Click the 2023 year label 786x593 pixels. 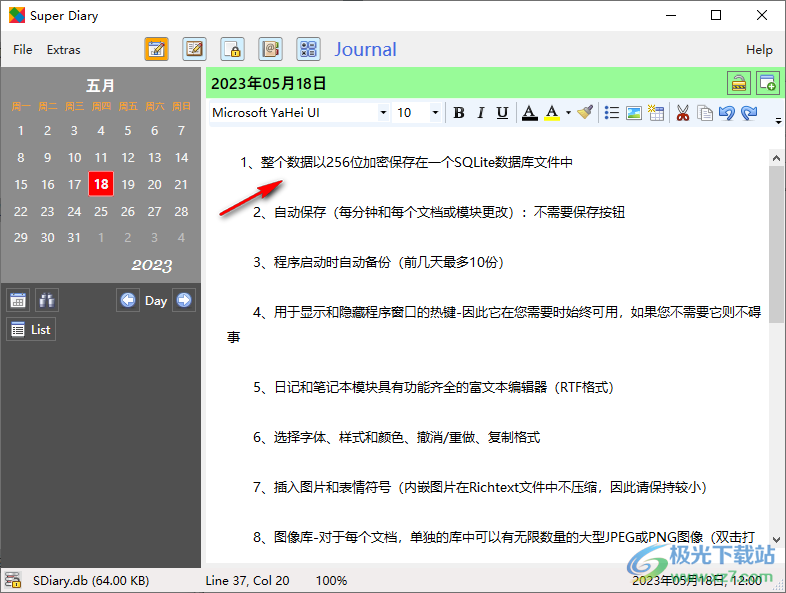[x=151, y=265]
